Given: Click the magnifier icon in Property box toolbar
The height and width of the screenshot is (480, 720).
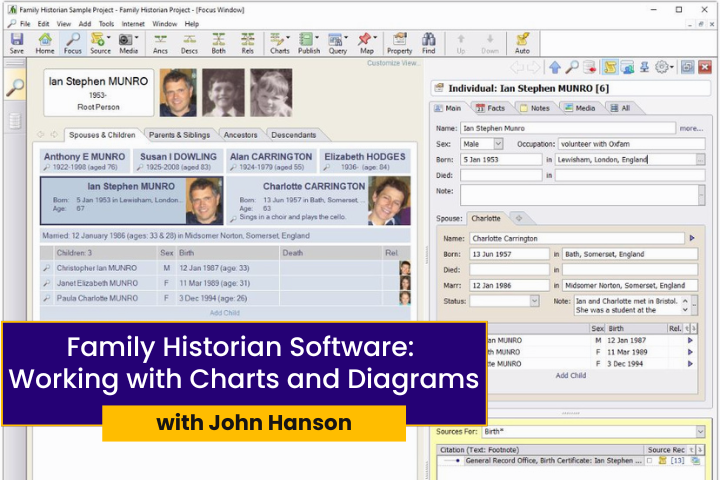Looking at the screenshot, I should click(x=572, y=68).
